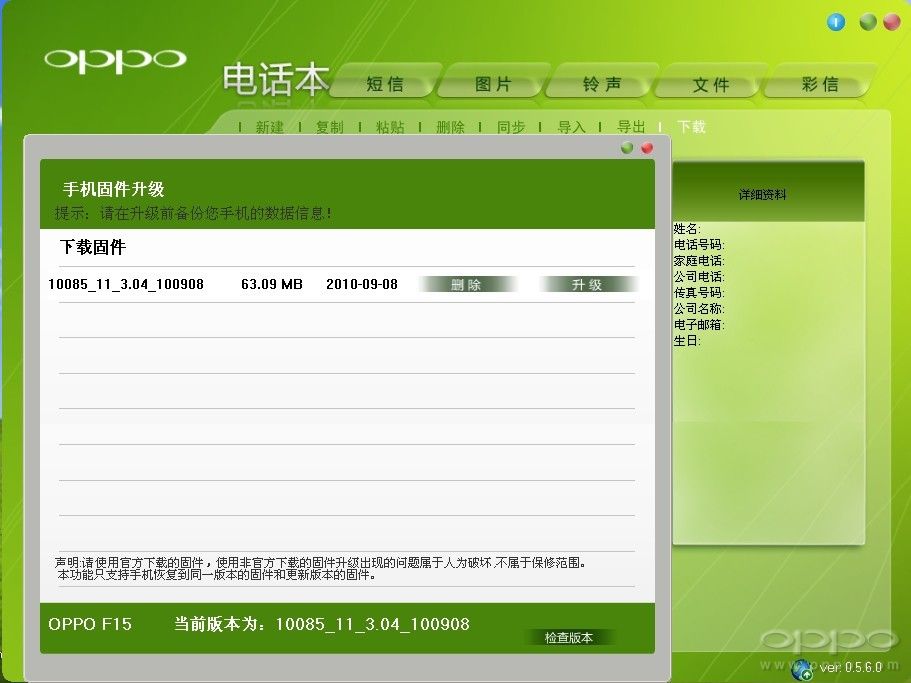The height and width of the screenshot is (683, 911).
Task: Click the 当前版本为 version text in footer
Action: 322,624
